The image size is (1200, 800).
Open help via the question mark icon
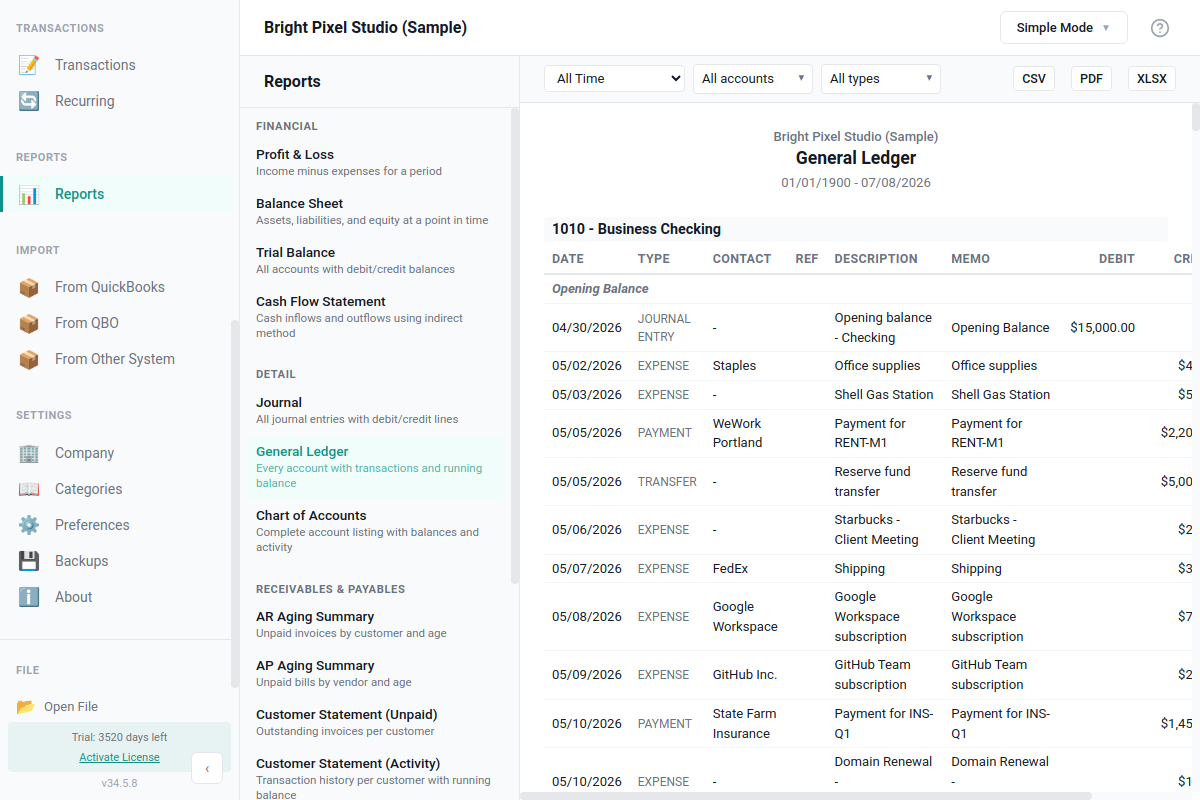[1160, 28]
